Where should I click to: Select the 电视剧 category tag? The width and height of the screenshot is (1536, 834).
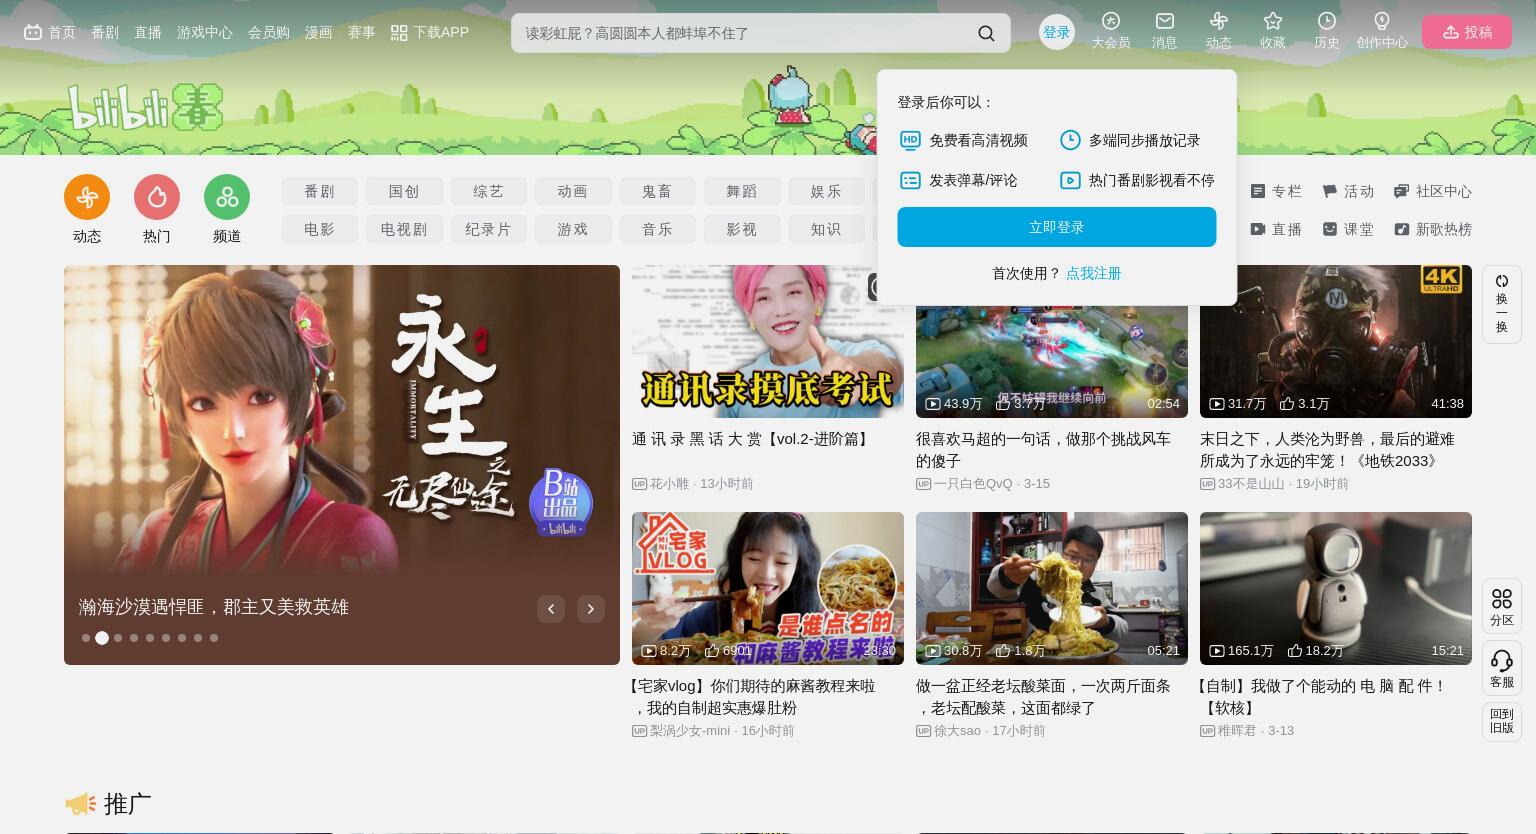pos(404,229)
